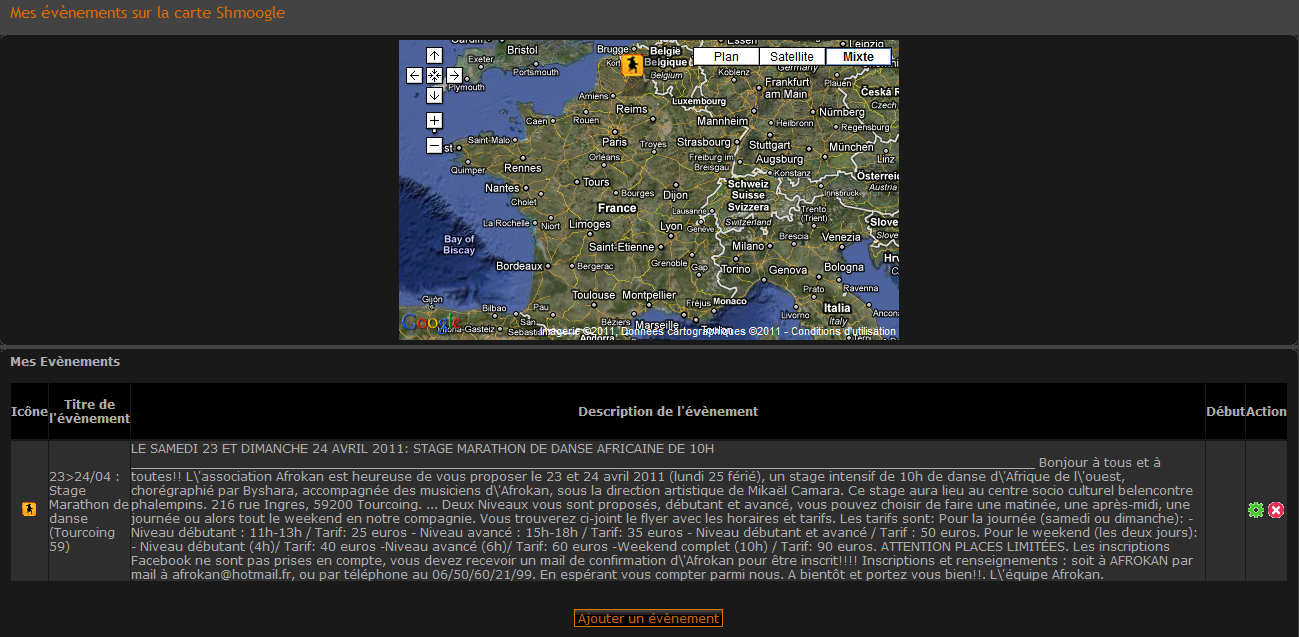Screen dimensions: 1299x637
Task: Click the orange event marker on the map
Action: click(x=631, y=66)
